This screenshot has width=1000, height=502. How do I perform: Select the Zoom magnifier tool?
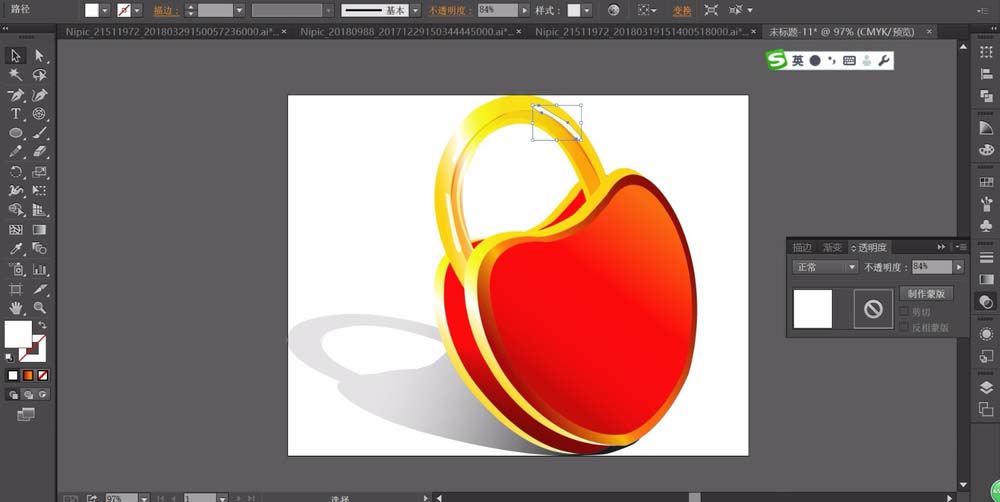click(x=40, y=308)
